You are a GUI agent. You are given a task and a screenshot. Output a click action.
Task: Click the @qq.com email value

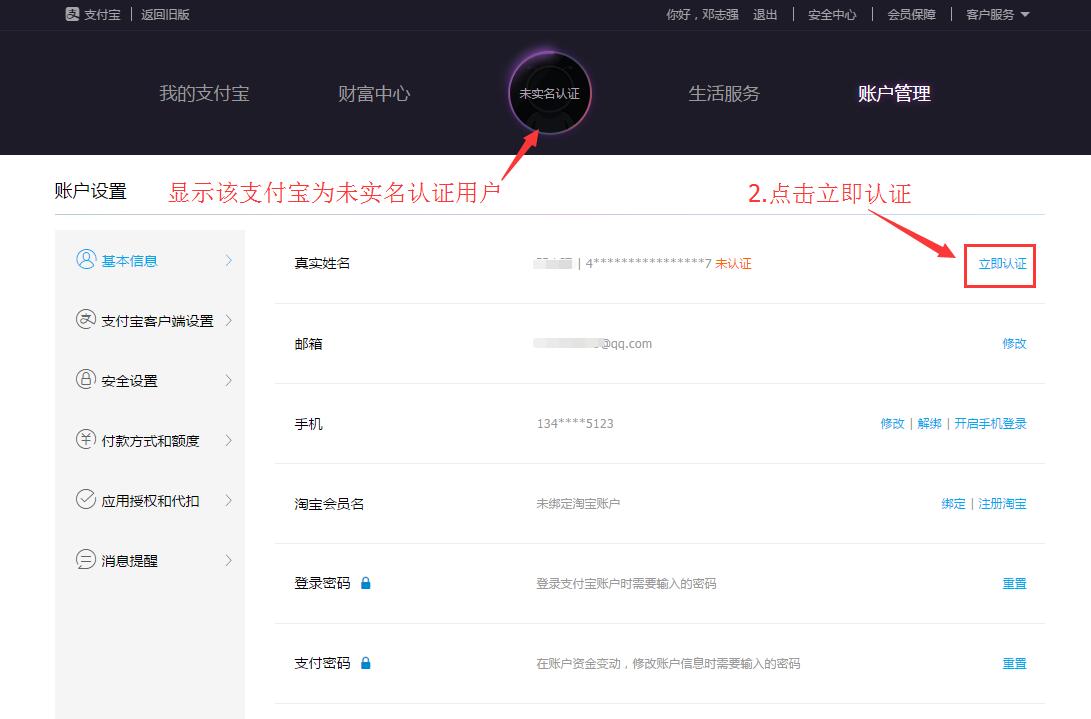pyautogui.click(x=593, y=343)
